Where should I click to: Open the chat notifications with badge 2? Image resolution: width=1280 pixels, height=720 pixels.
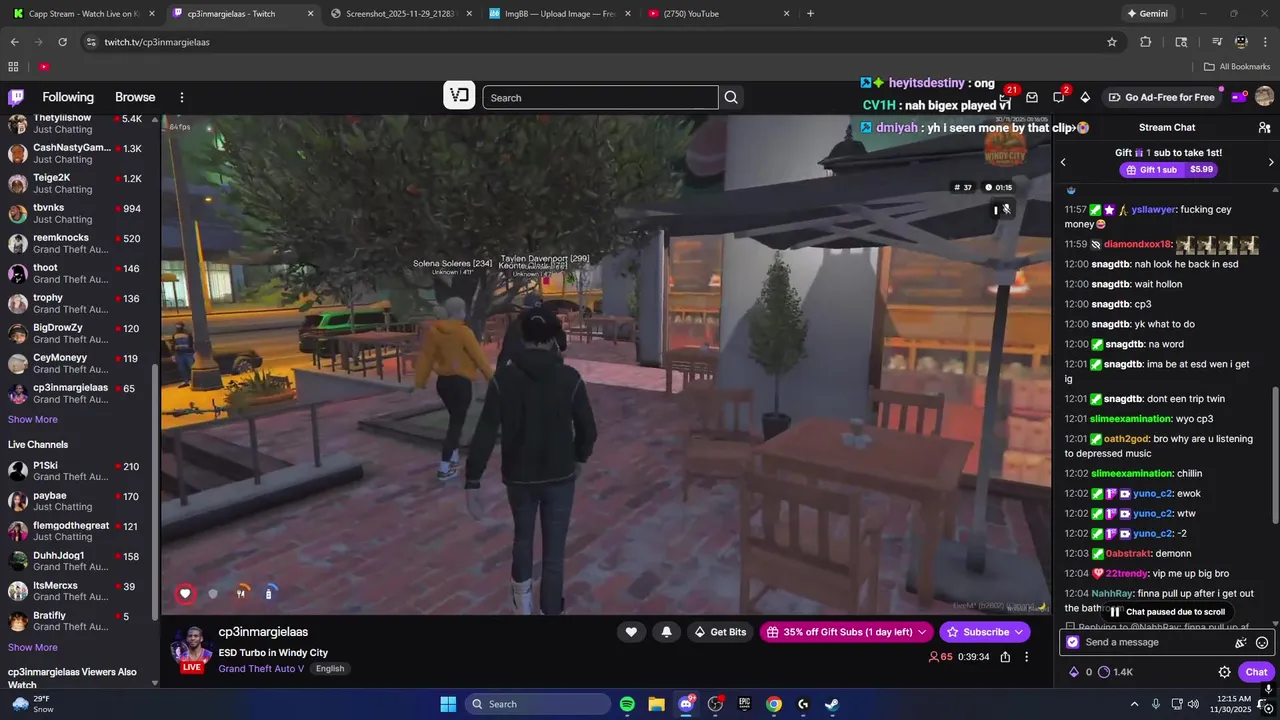pos(1059,97)
